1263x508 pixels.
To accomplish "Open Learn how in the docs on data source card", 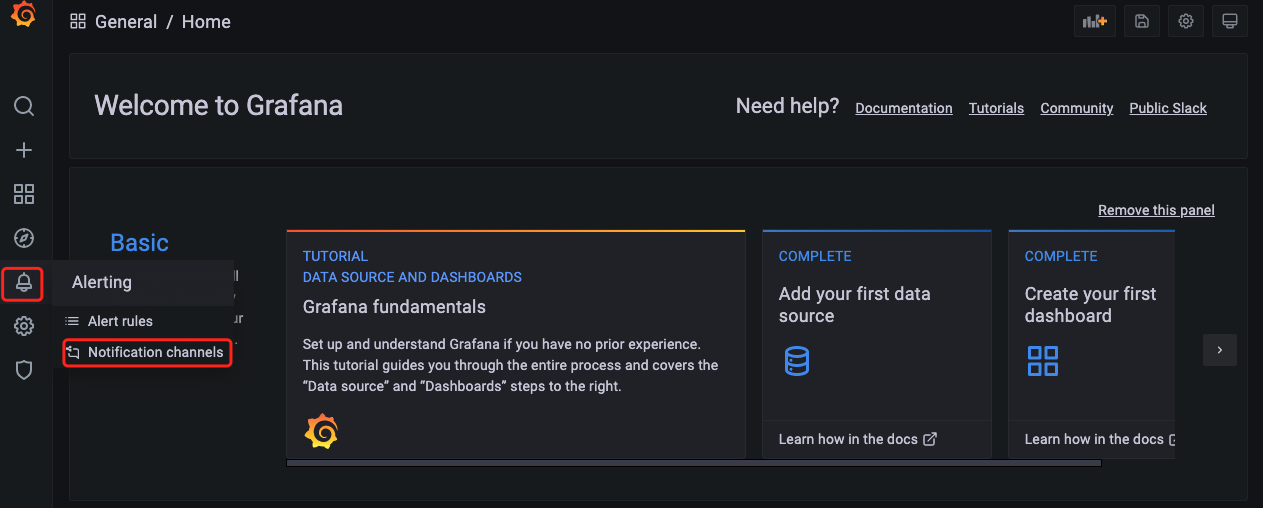I will (x=848, y=439).
